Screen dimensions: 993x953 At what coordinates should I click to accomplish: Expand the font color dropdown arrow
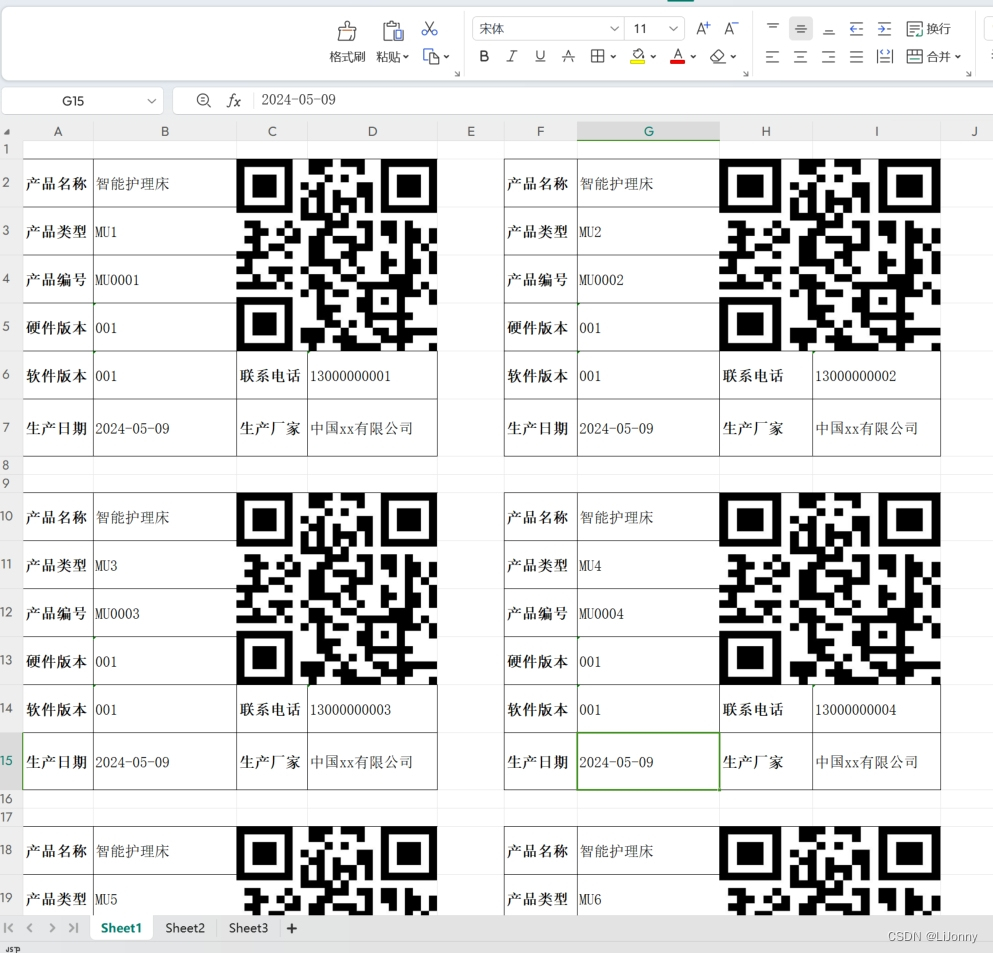(693, 57)
